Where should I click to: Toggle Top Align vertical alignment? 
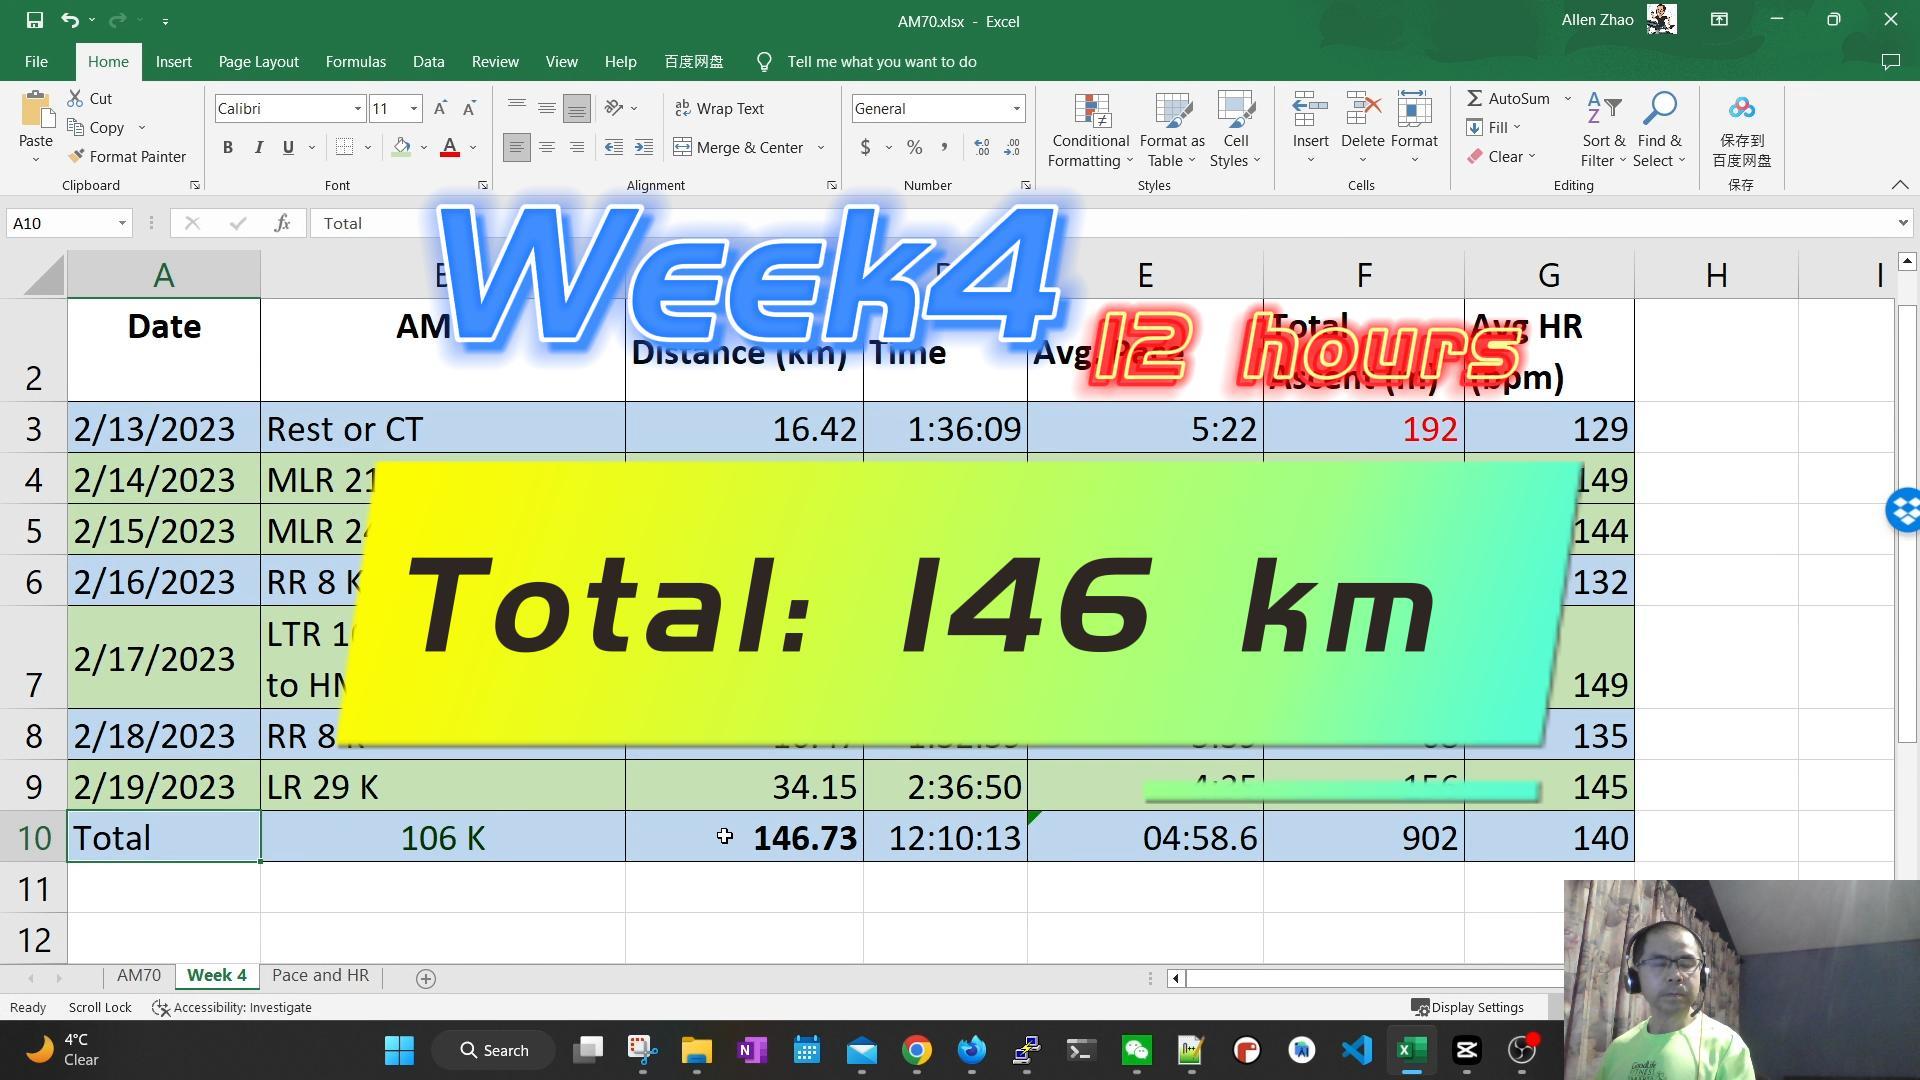pos(517,108)
